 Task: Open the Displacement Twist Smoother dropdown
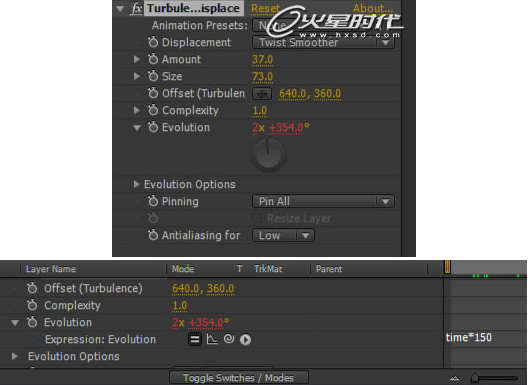[x=323, y=42]
